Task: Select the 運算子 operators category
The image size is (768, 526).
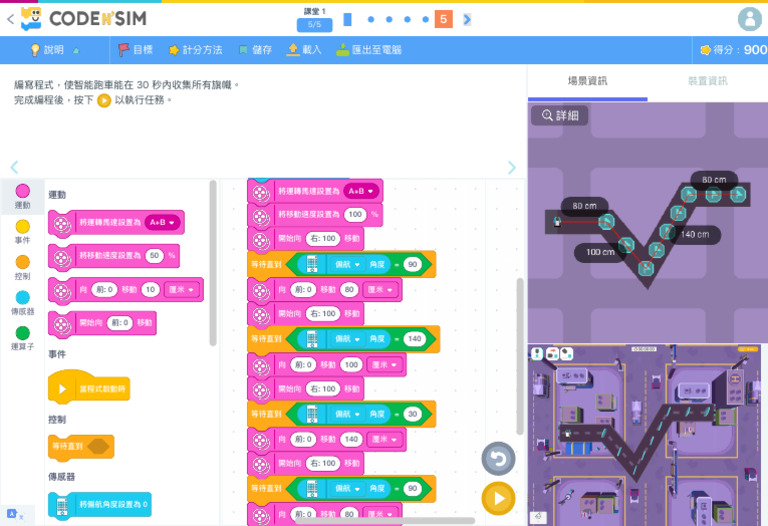Action: point(23,338)
